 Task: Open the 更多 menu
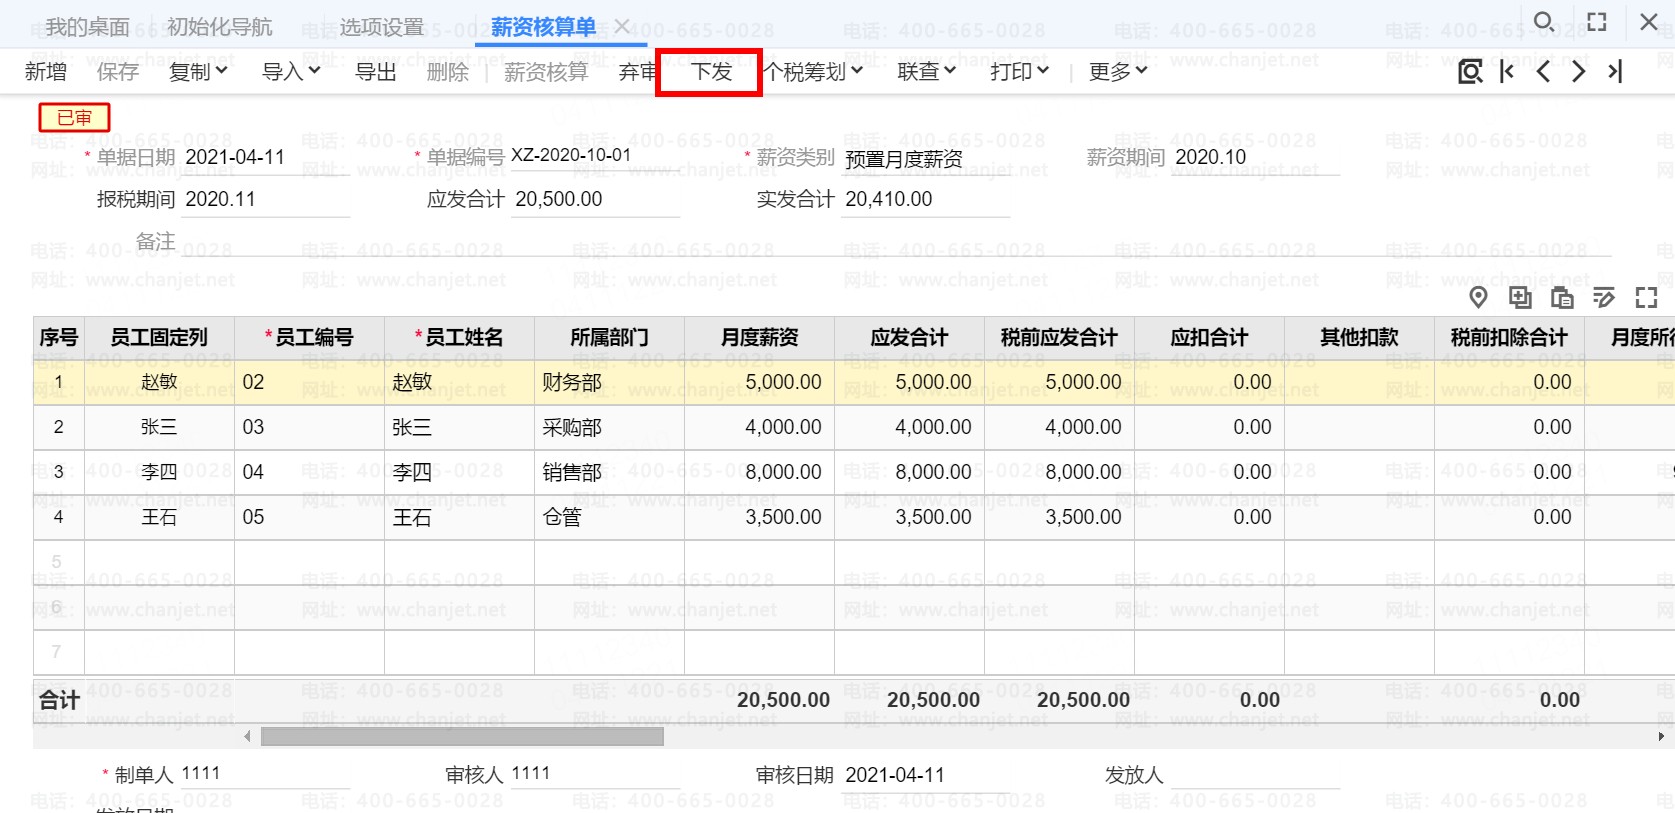click(1117, 72)
